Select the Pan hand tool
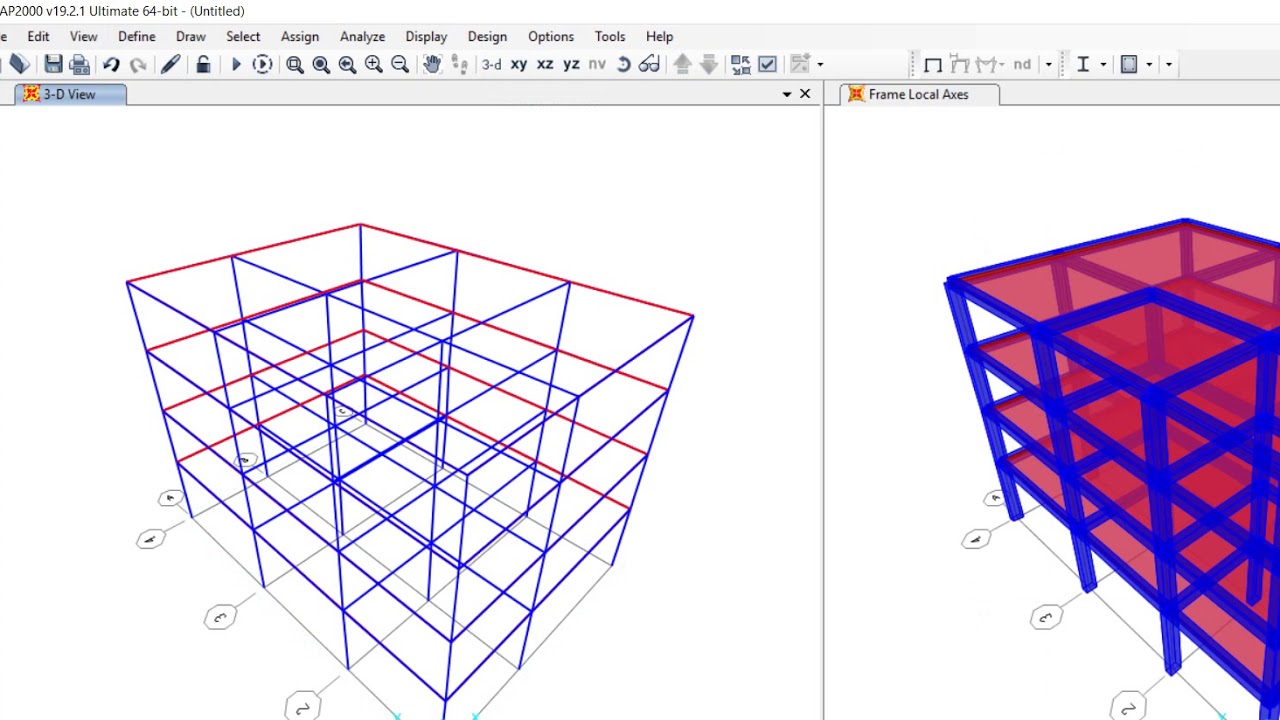1280x720 pixels. click(432, 64)
